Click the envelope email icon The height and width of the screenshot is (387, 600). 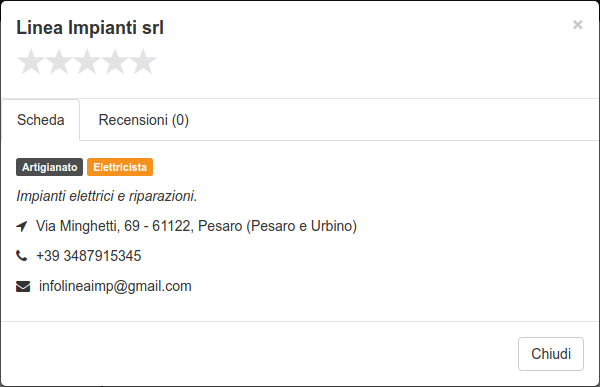pos(23,286)
